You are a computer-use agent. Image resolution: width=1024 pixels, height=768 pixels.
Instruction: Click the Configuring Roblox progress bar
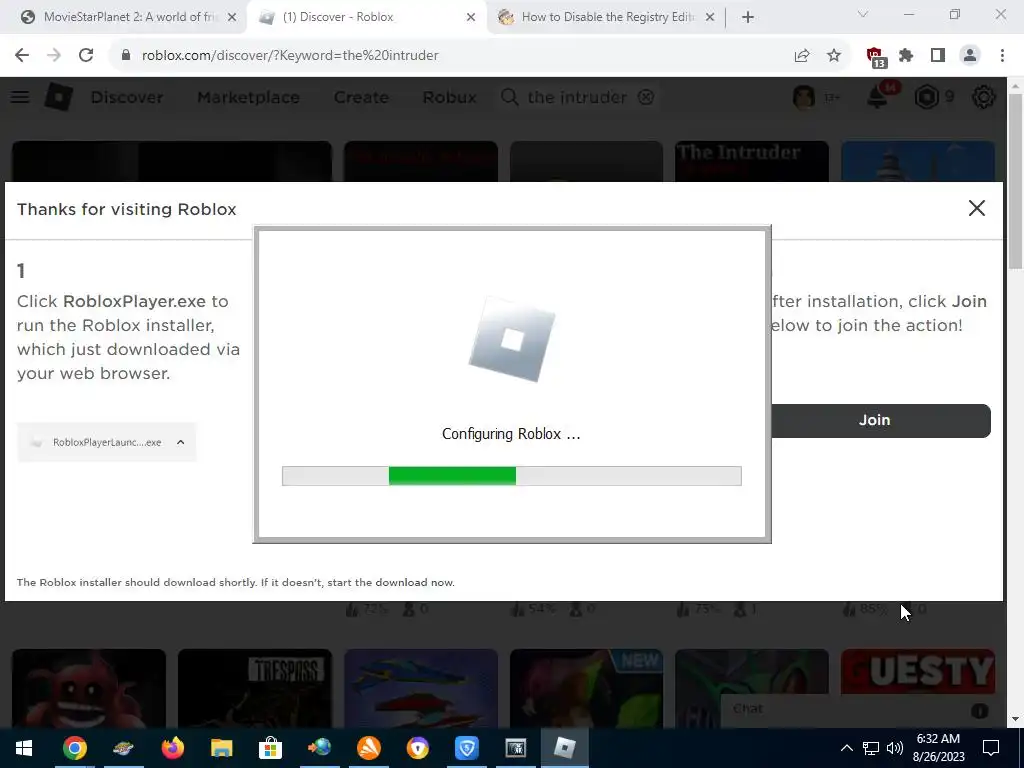click(x=511, y=476)
